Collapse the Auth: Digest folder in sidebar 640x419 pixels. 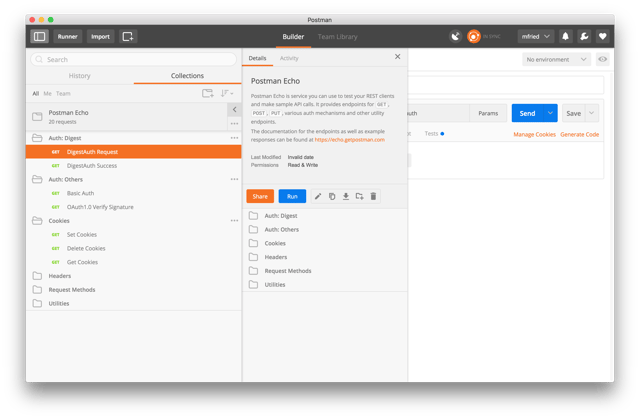coord(37,138)
